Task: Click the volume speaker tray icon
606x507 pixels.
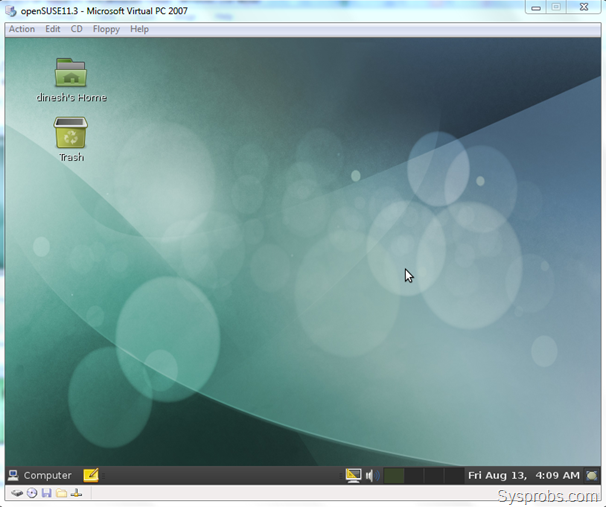Action: point(373,475)
